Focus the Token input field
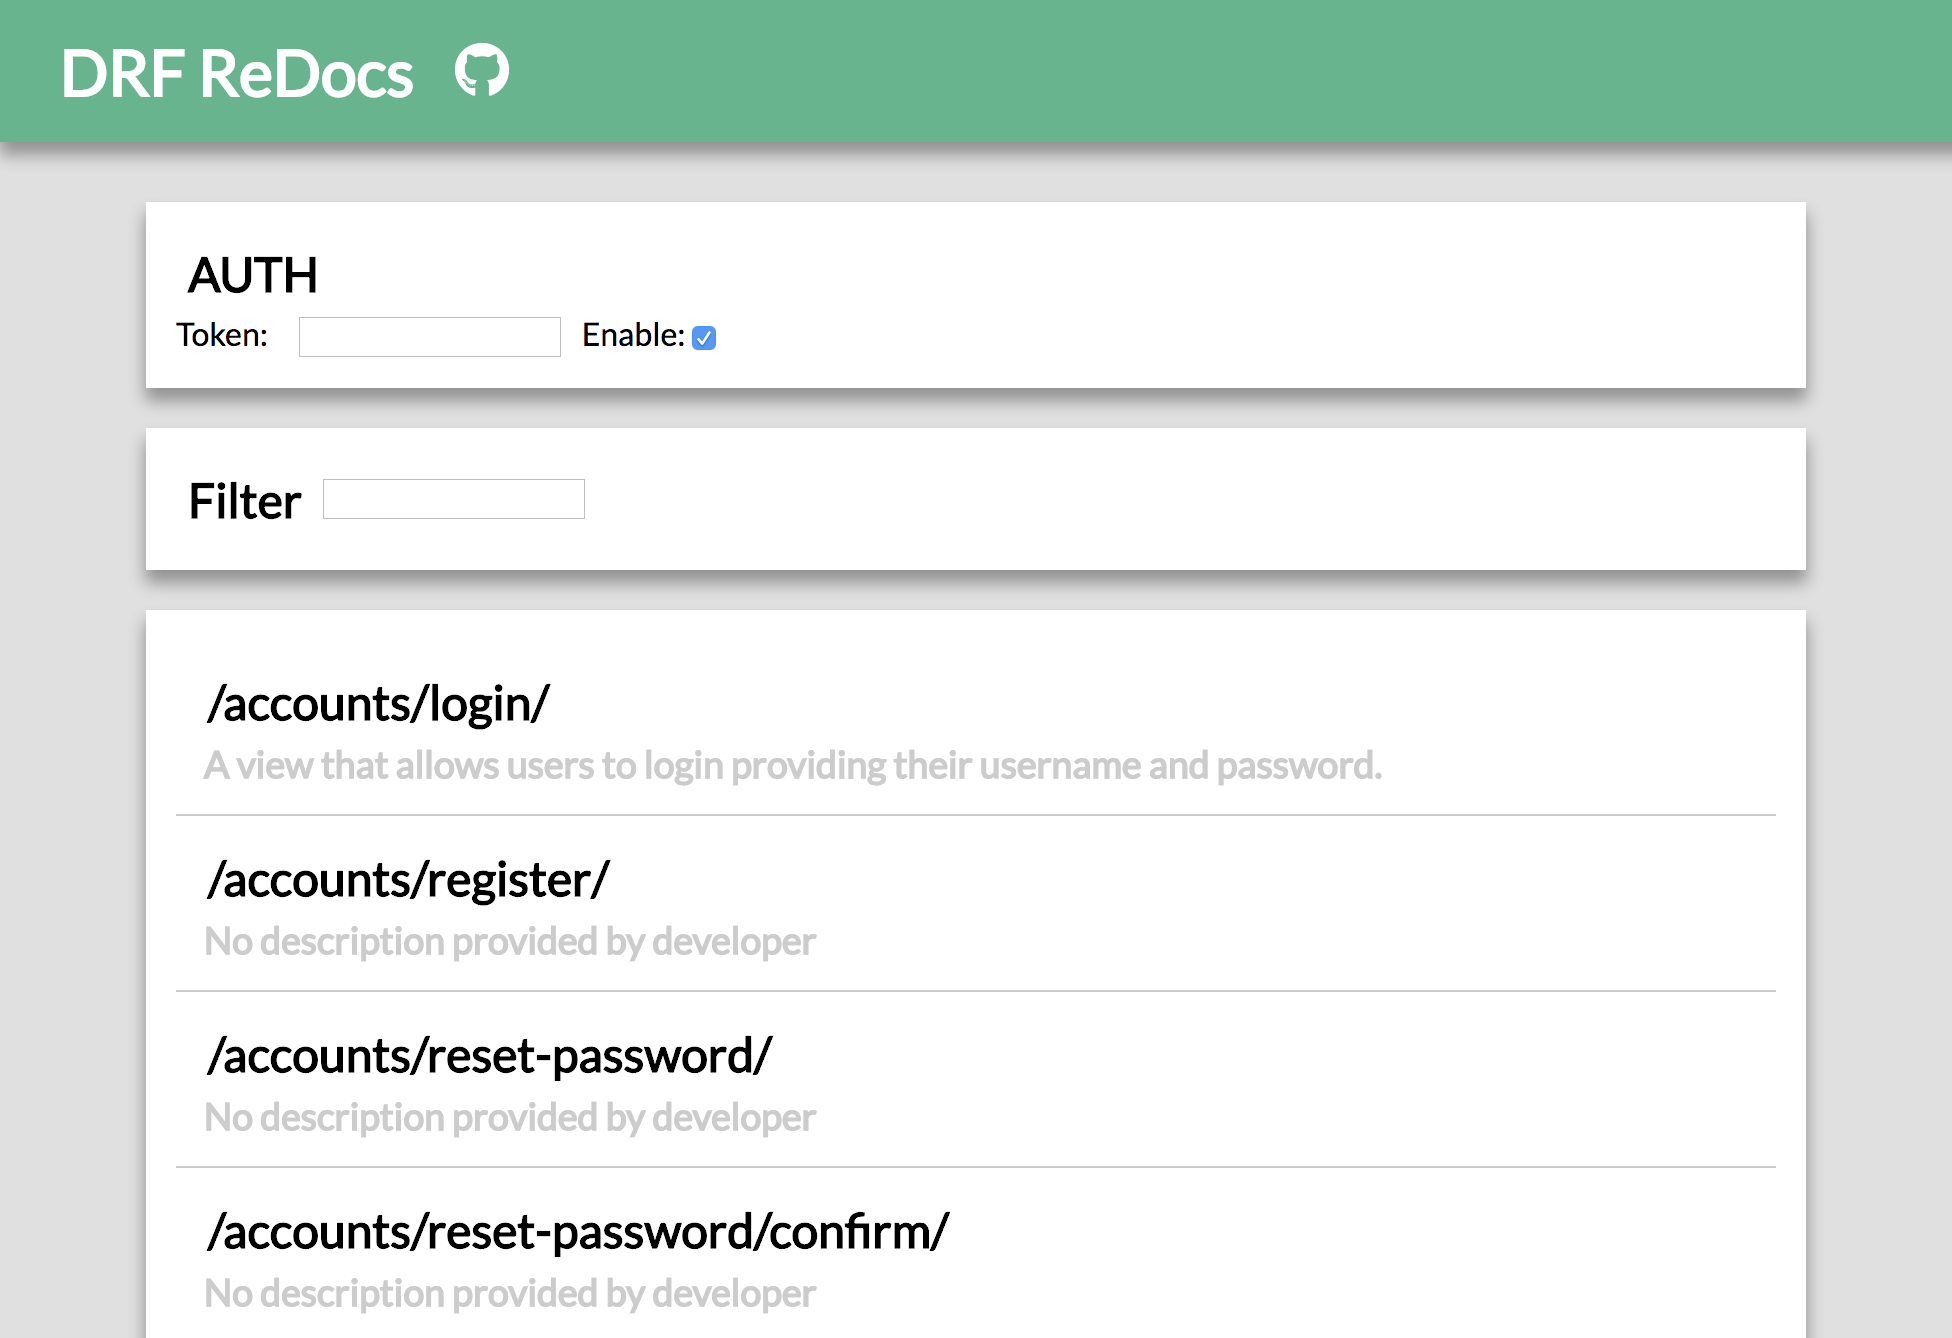The width and height of the screenshot is (1952, 1338). [x=430, y=337]
